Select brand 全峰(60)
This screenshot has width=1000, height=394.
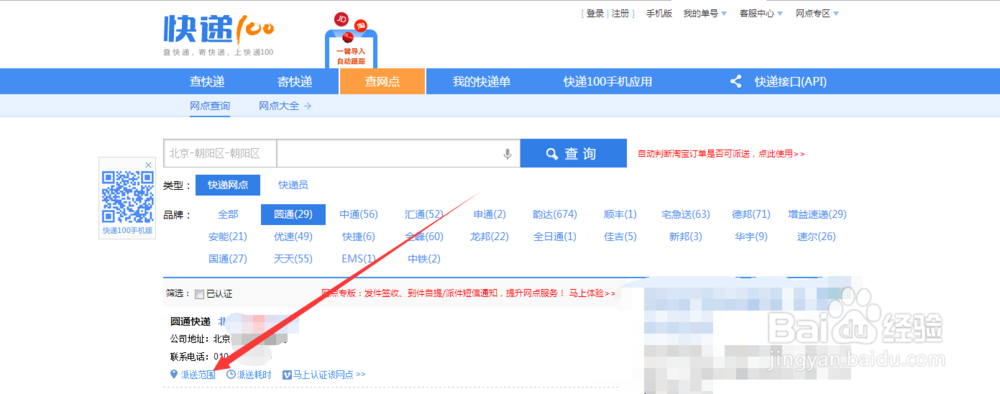pos(424,237)
